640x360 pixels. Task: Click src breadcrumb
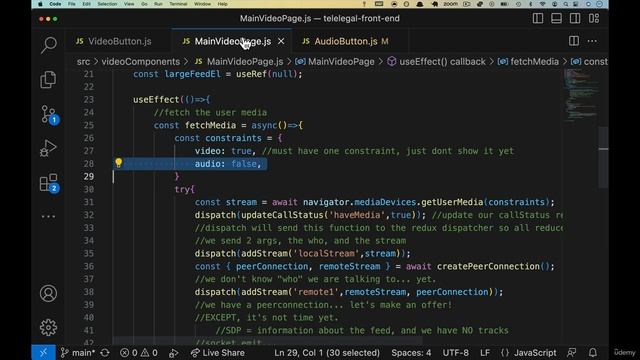point(83,62)
